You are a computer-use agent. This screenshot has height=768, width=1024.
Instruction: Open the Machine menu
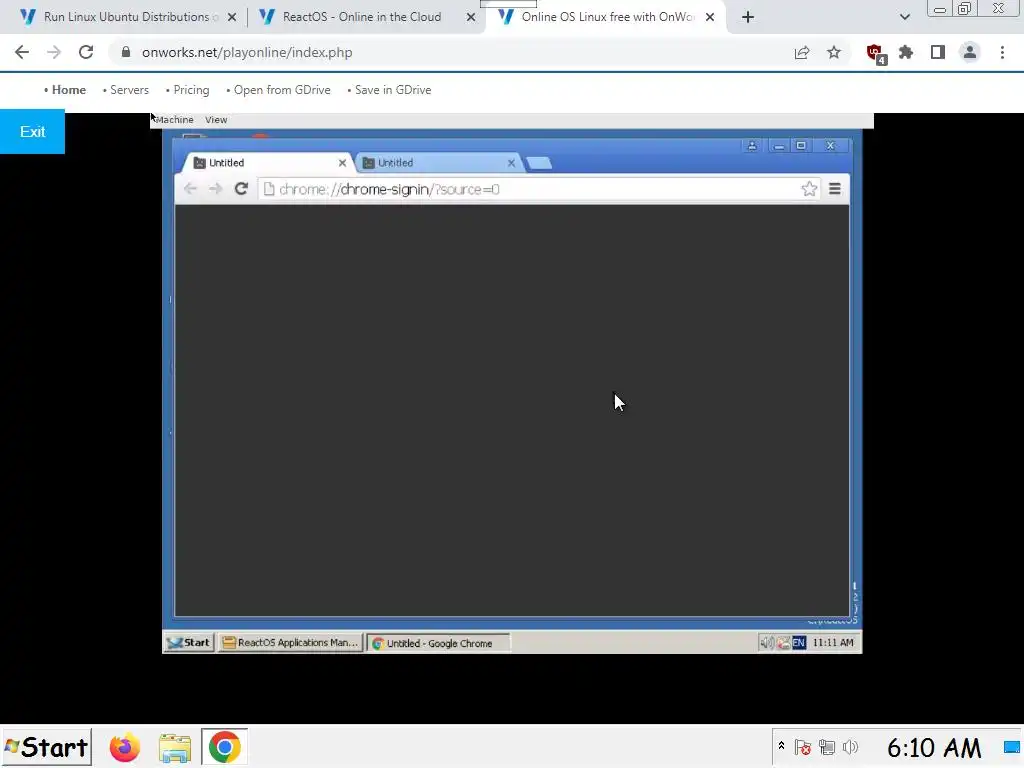pyautogui.click(x=174, y=120)
